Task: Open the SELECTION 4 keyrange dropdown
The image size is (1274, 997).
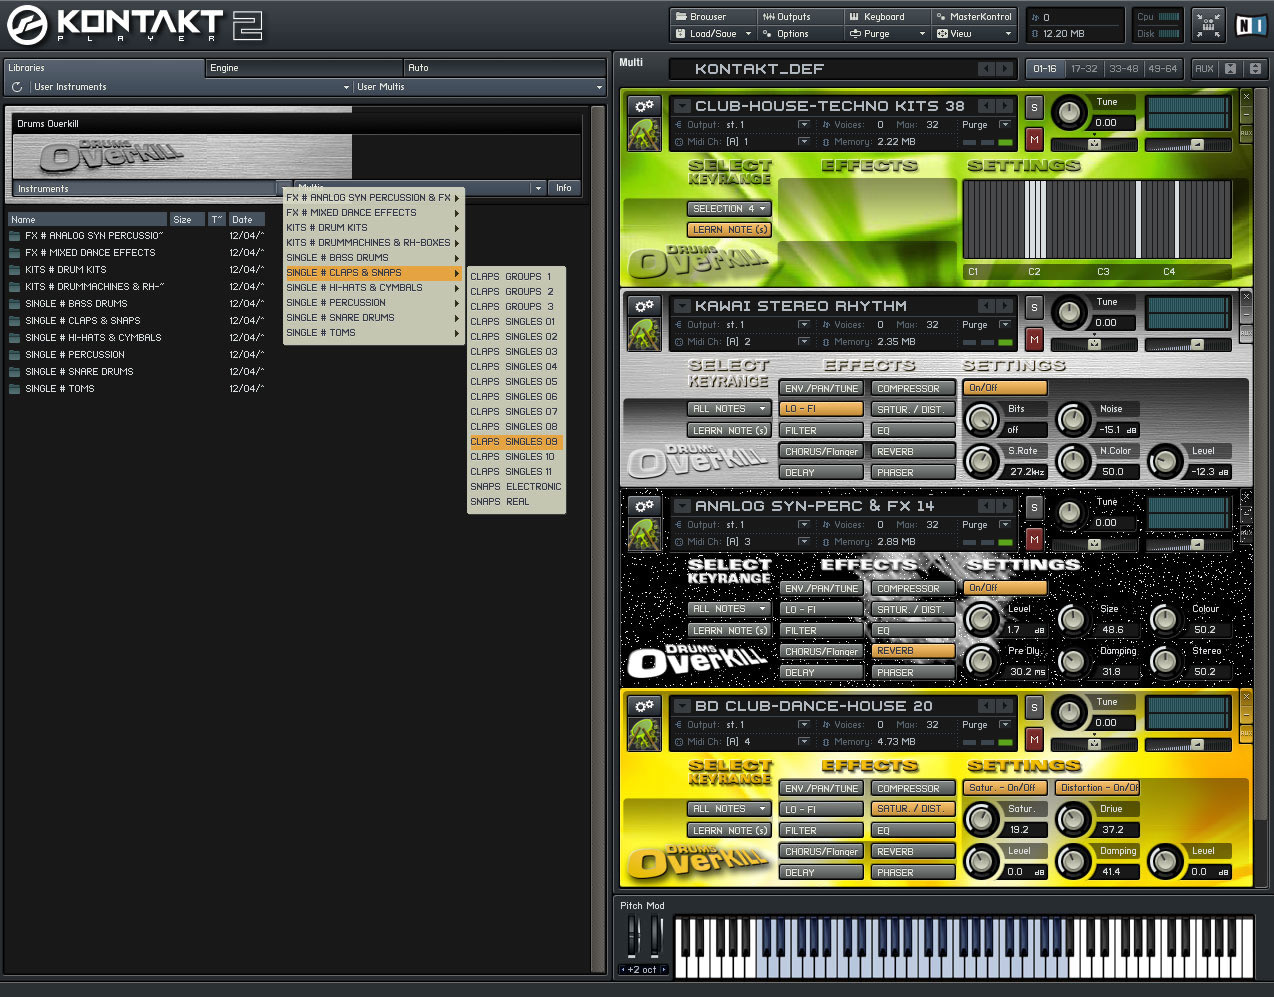Action: coord(729,209)
